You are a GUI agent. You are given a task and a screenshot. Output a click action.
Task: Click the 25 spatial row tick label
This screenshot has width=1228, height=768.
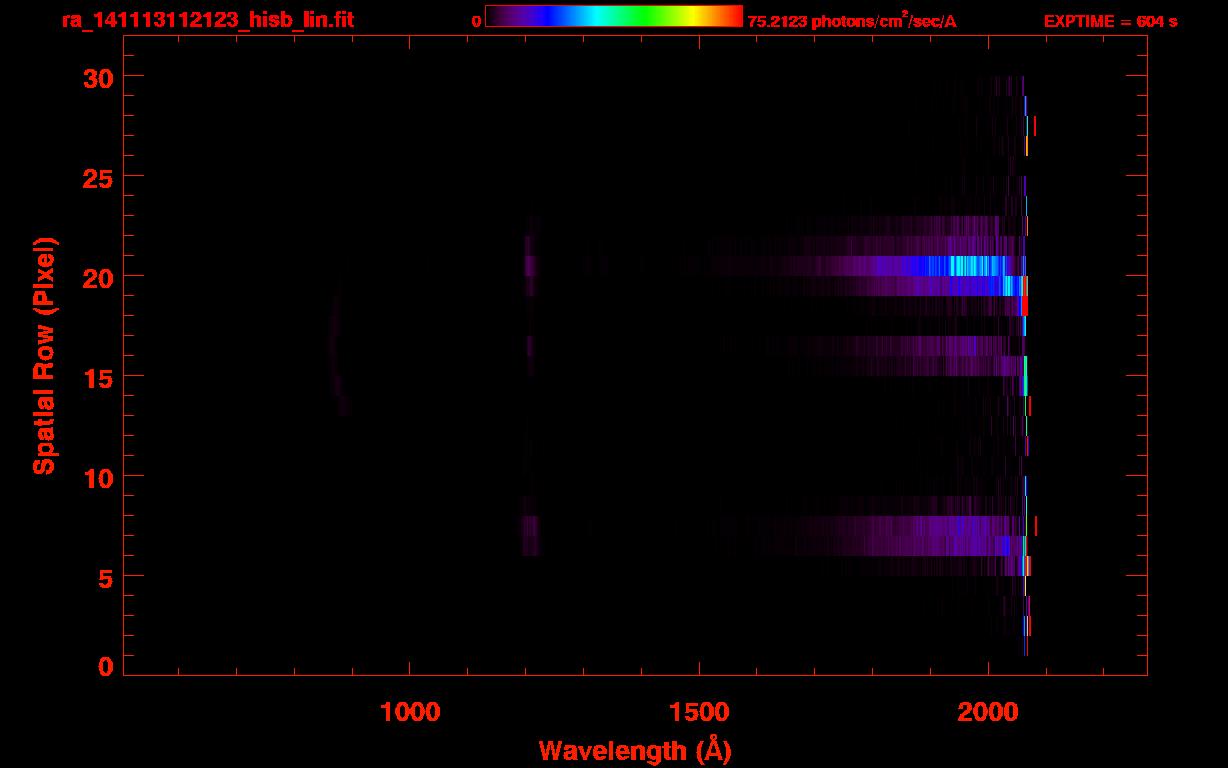point(99,177)
